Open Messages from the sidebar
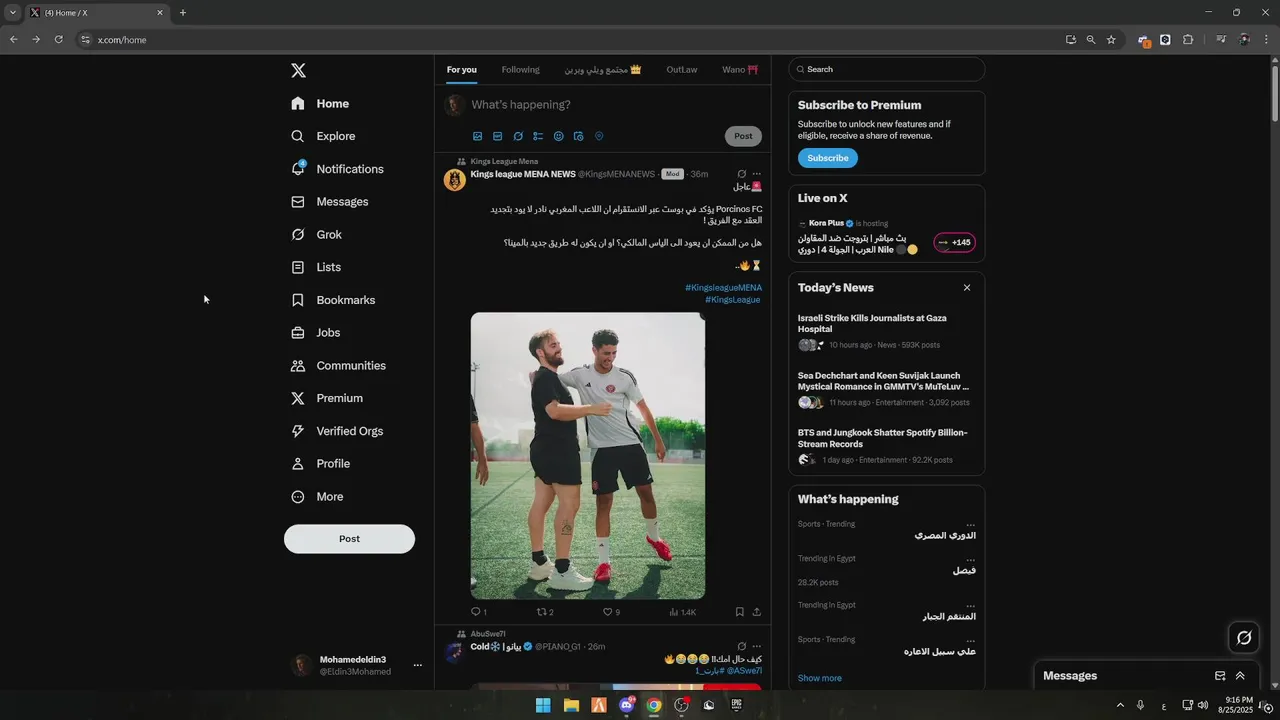Screen dimensions: 1280x720 point(330,202)
